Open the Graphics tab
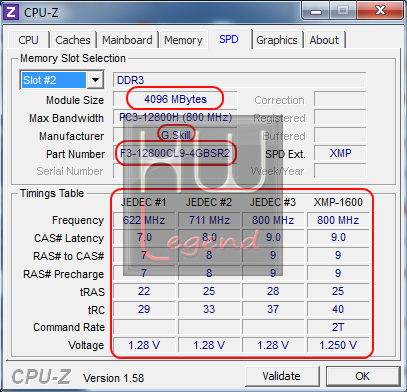The image size is (407, 392). click(277, 40)
